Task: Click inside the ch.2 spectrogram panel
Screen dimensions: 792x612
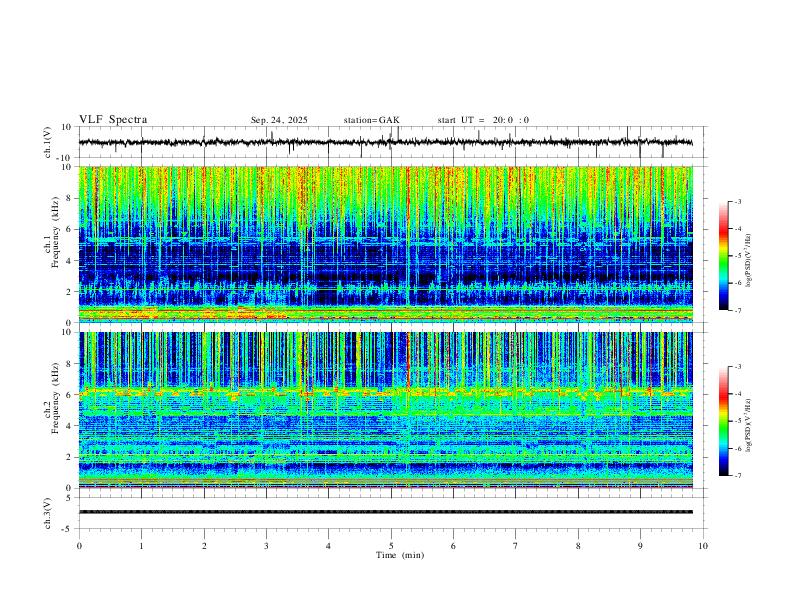Action: pos(385,410)
